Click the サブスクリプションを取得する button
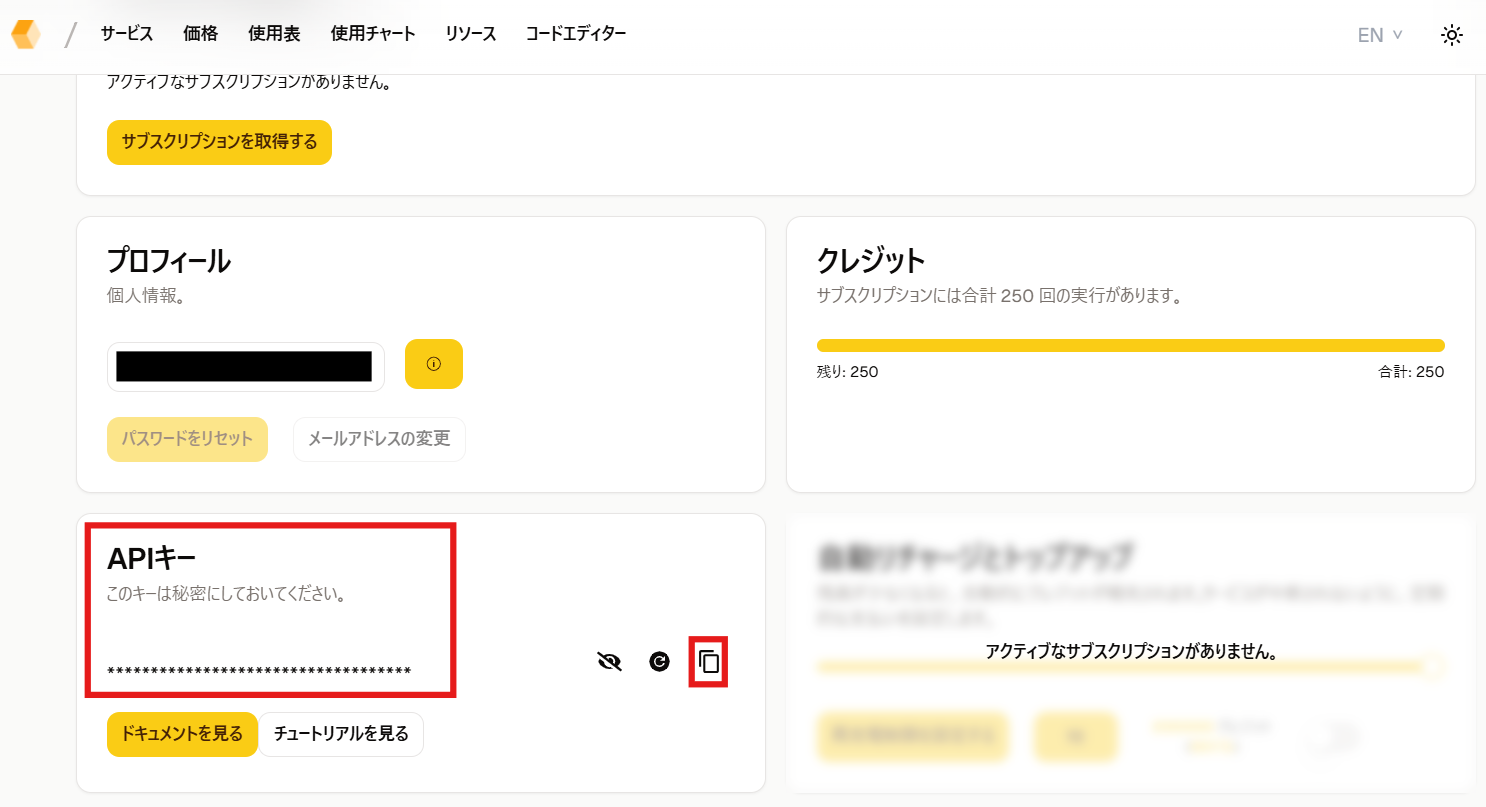Viewport: 1486px width, 807px height. pos(219,142)
